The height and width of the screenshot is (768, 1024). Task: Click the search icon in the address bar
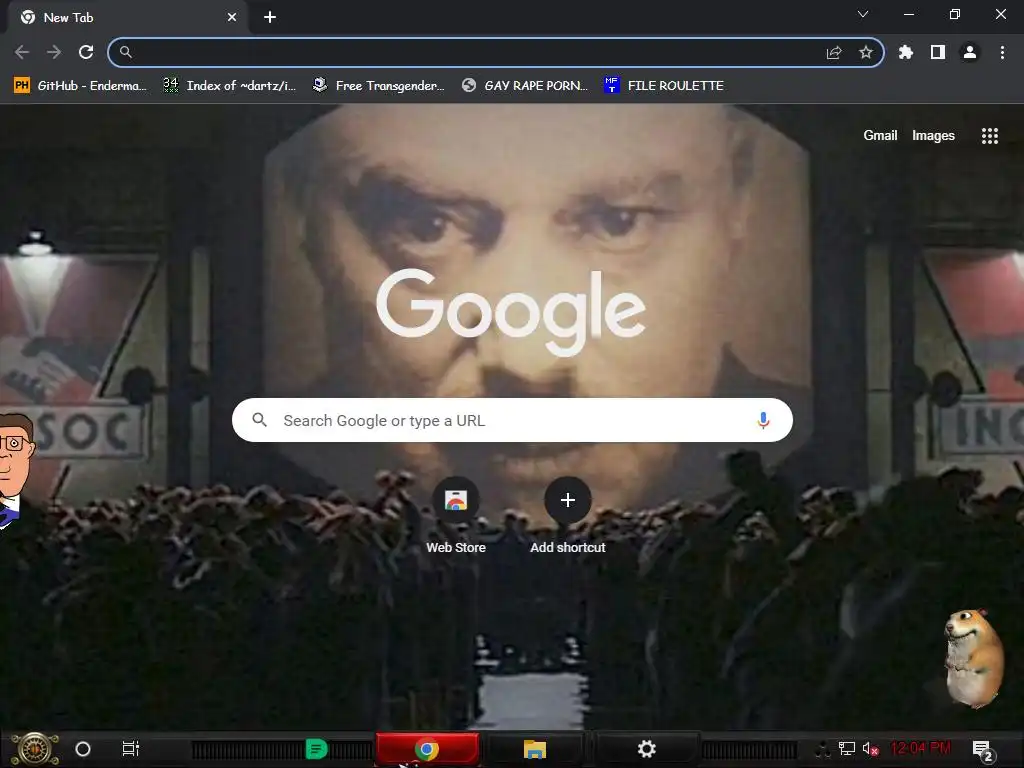coord(125,52)
